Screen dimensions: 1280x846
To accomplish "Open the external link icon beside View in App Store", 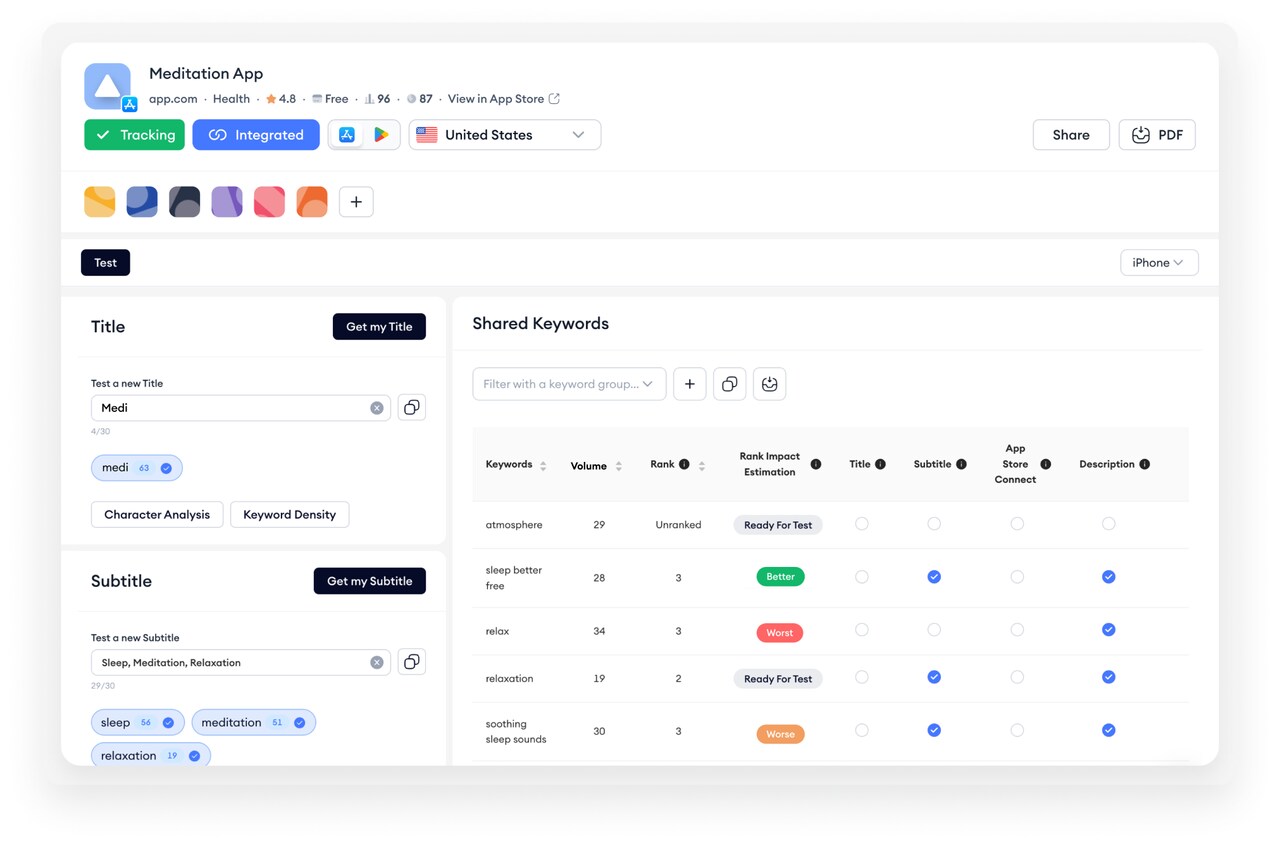I will [x=554, y=99].
